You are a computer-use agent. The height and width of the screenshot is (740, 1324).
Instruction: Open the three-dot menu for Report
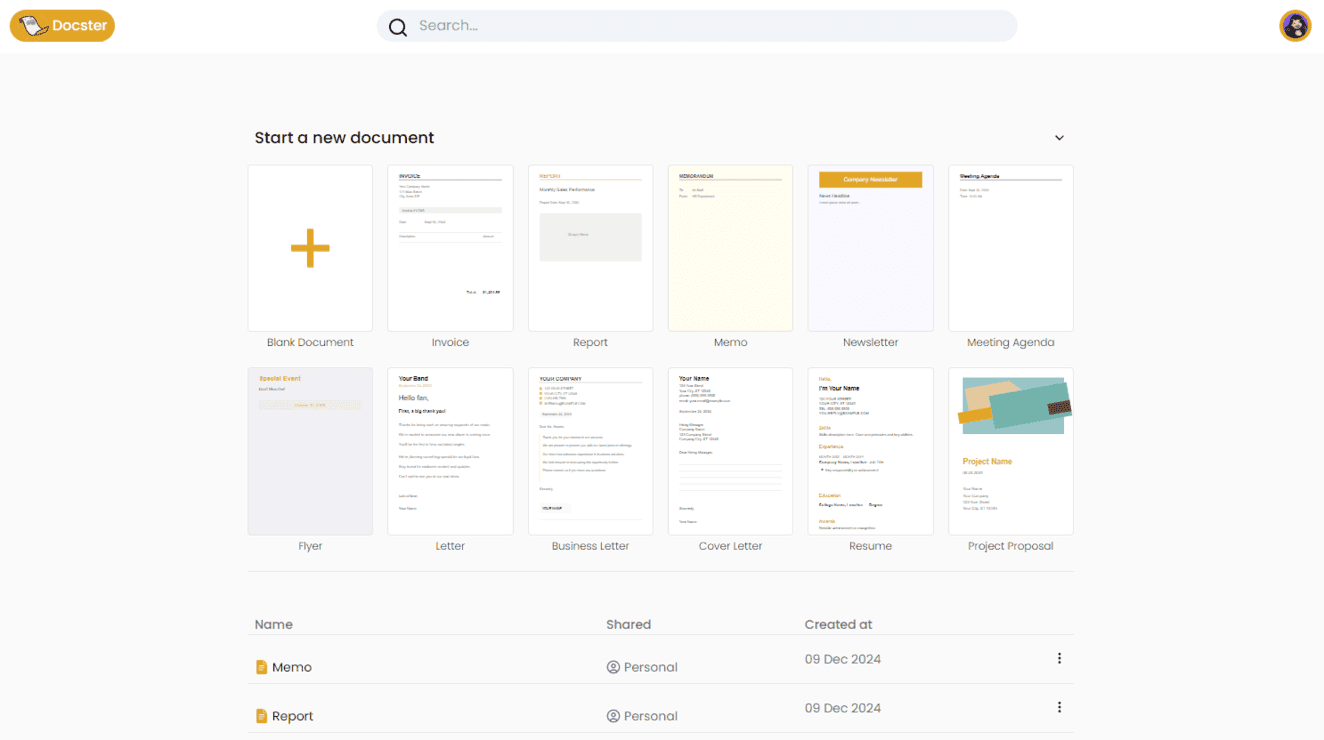point(1059,707)
